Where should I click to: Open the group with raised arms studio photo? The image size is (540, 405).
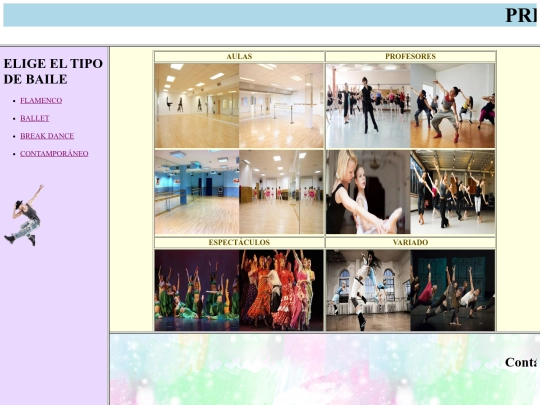click(x=453, y=192)
